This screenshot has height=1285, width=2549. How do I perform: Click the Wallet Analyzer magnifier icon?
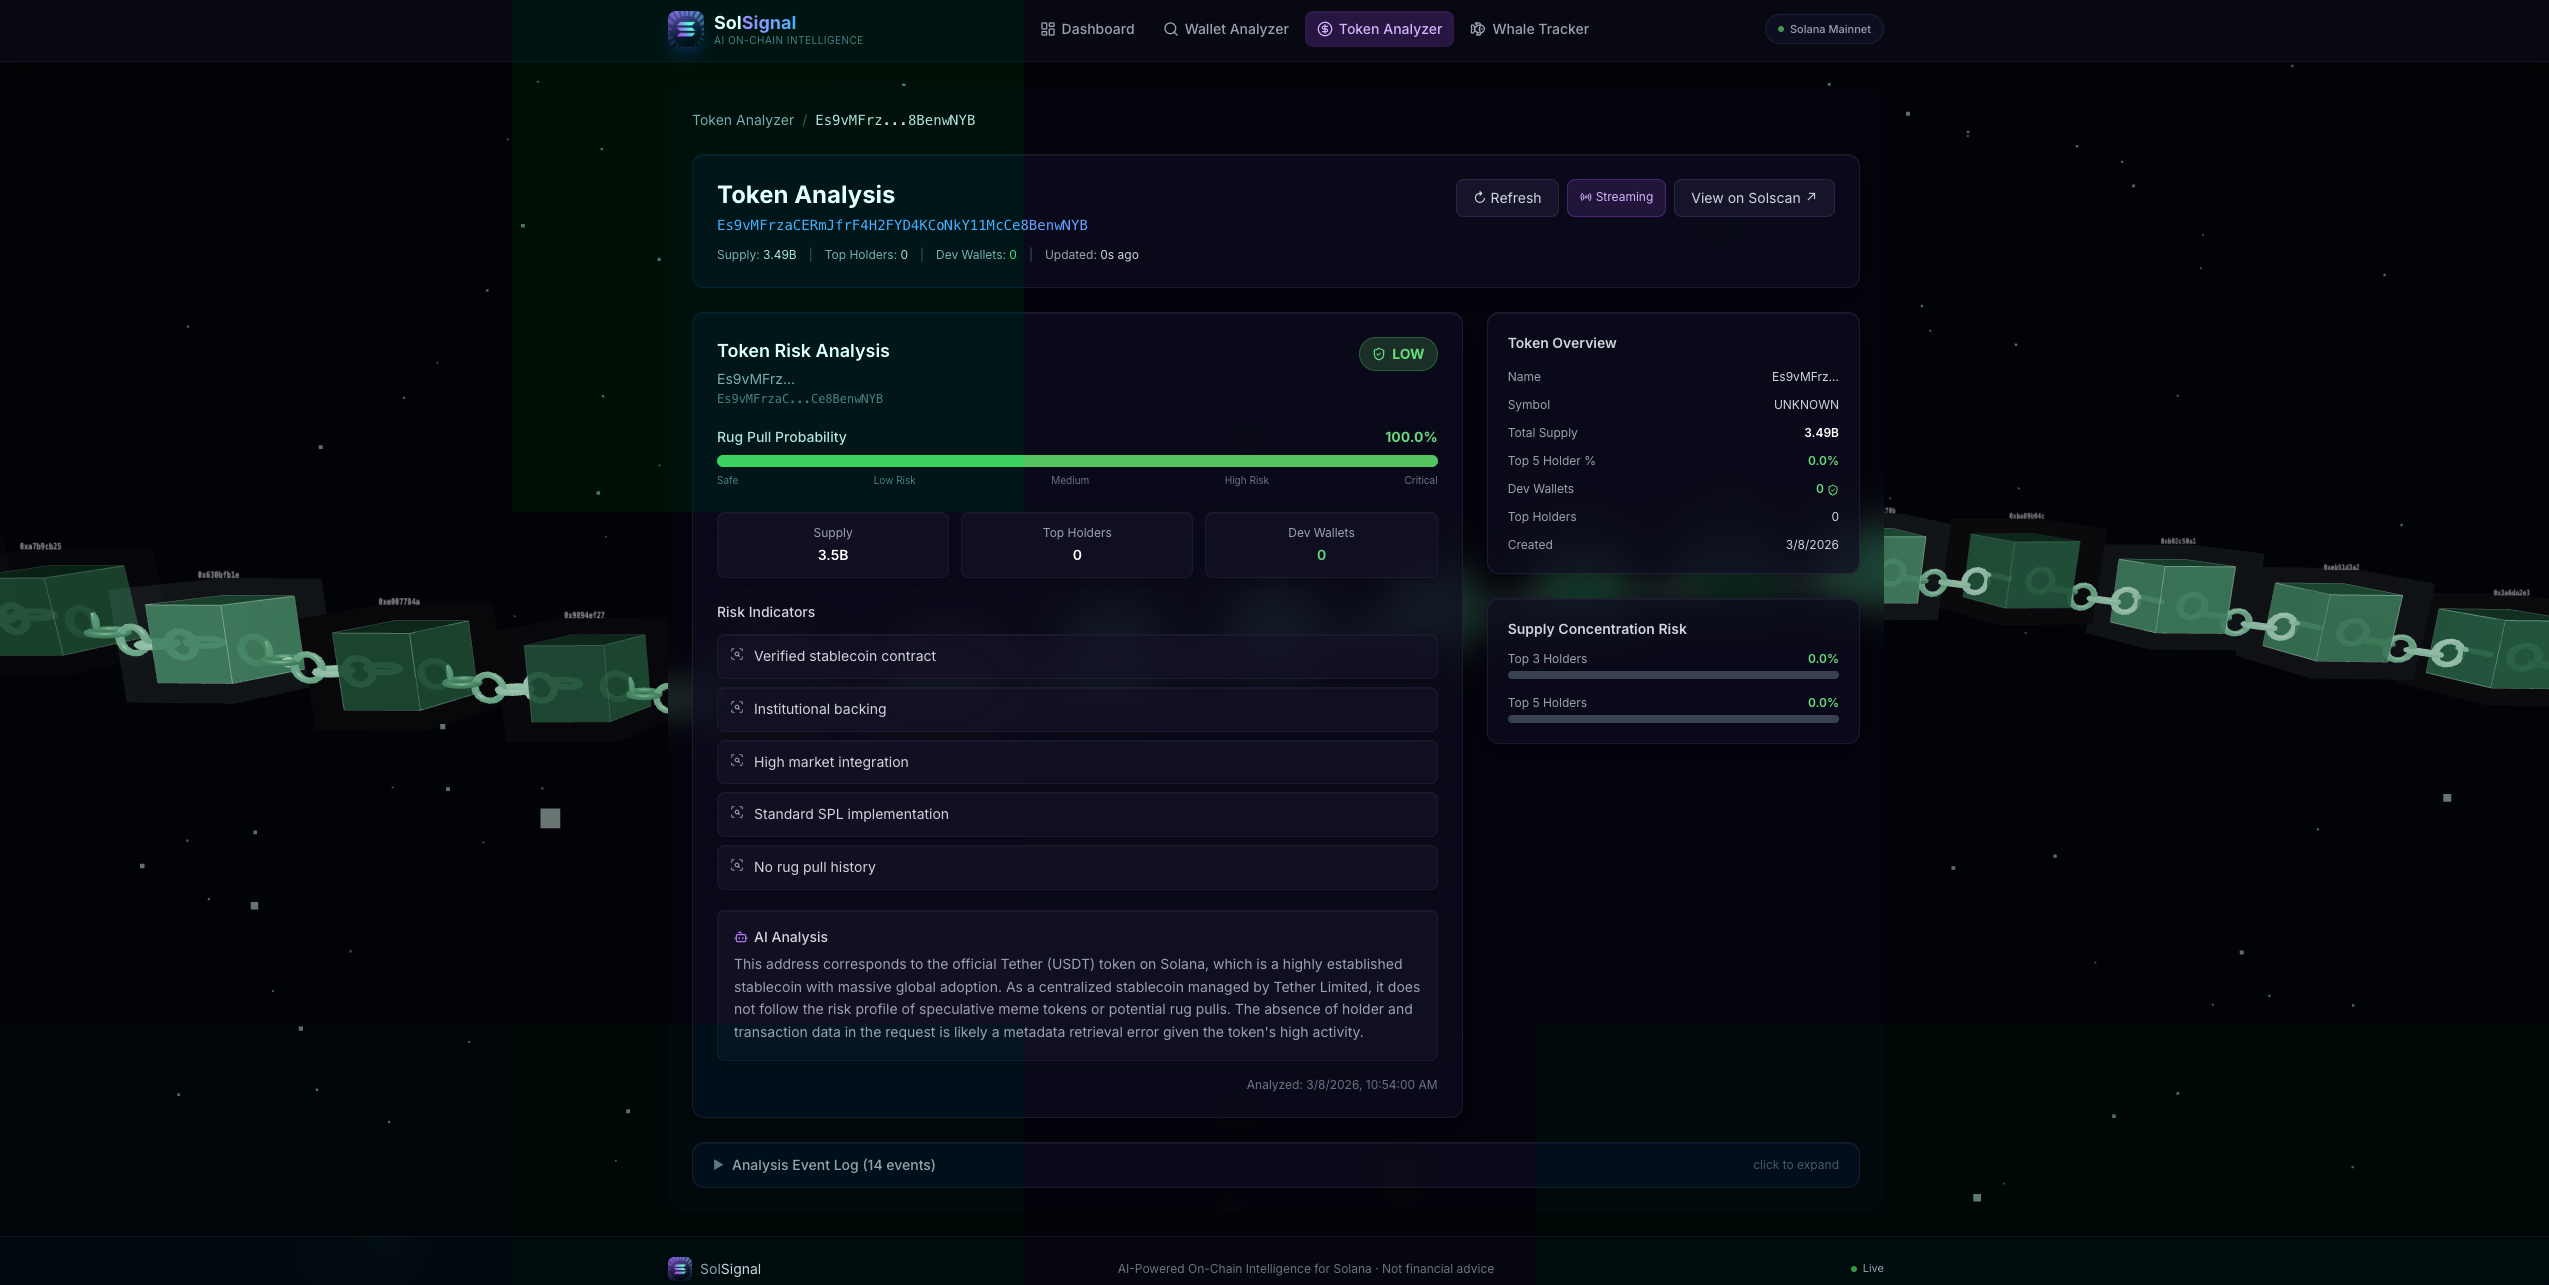coord(1170,29)
